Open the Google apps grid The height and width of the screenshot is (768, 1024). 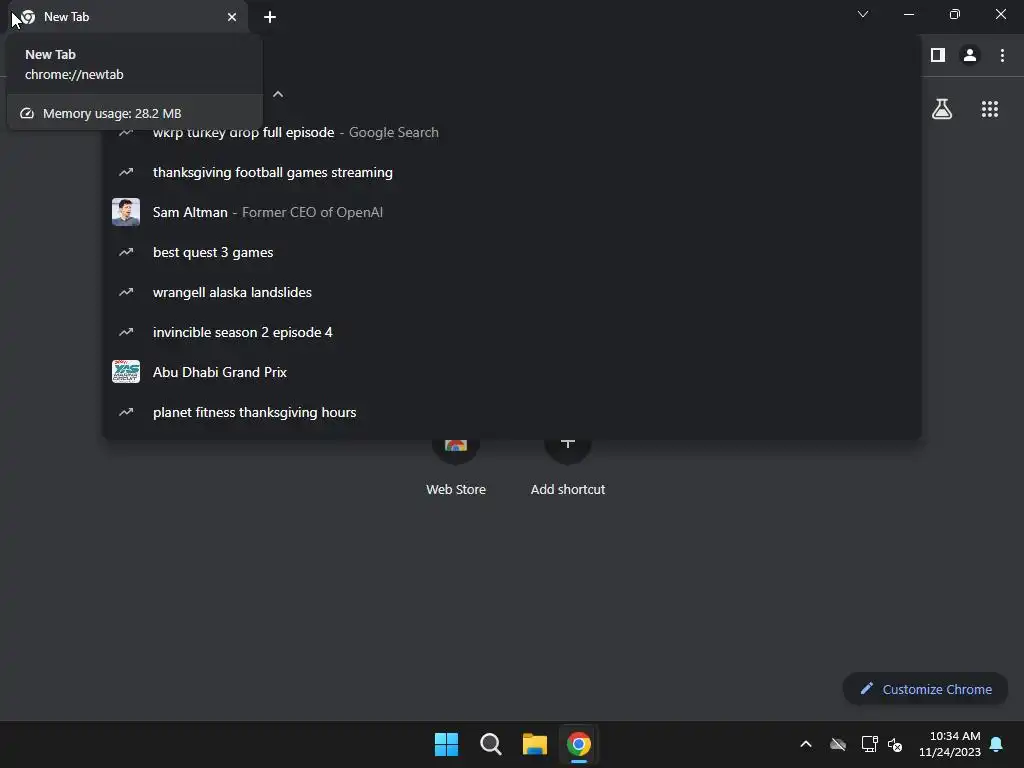[990, 109]
